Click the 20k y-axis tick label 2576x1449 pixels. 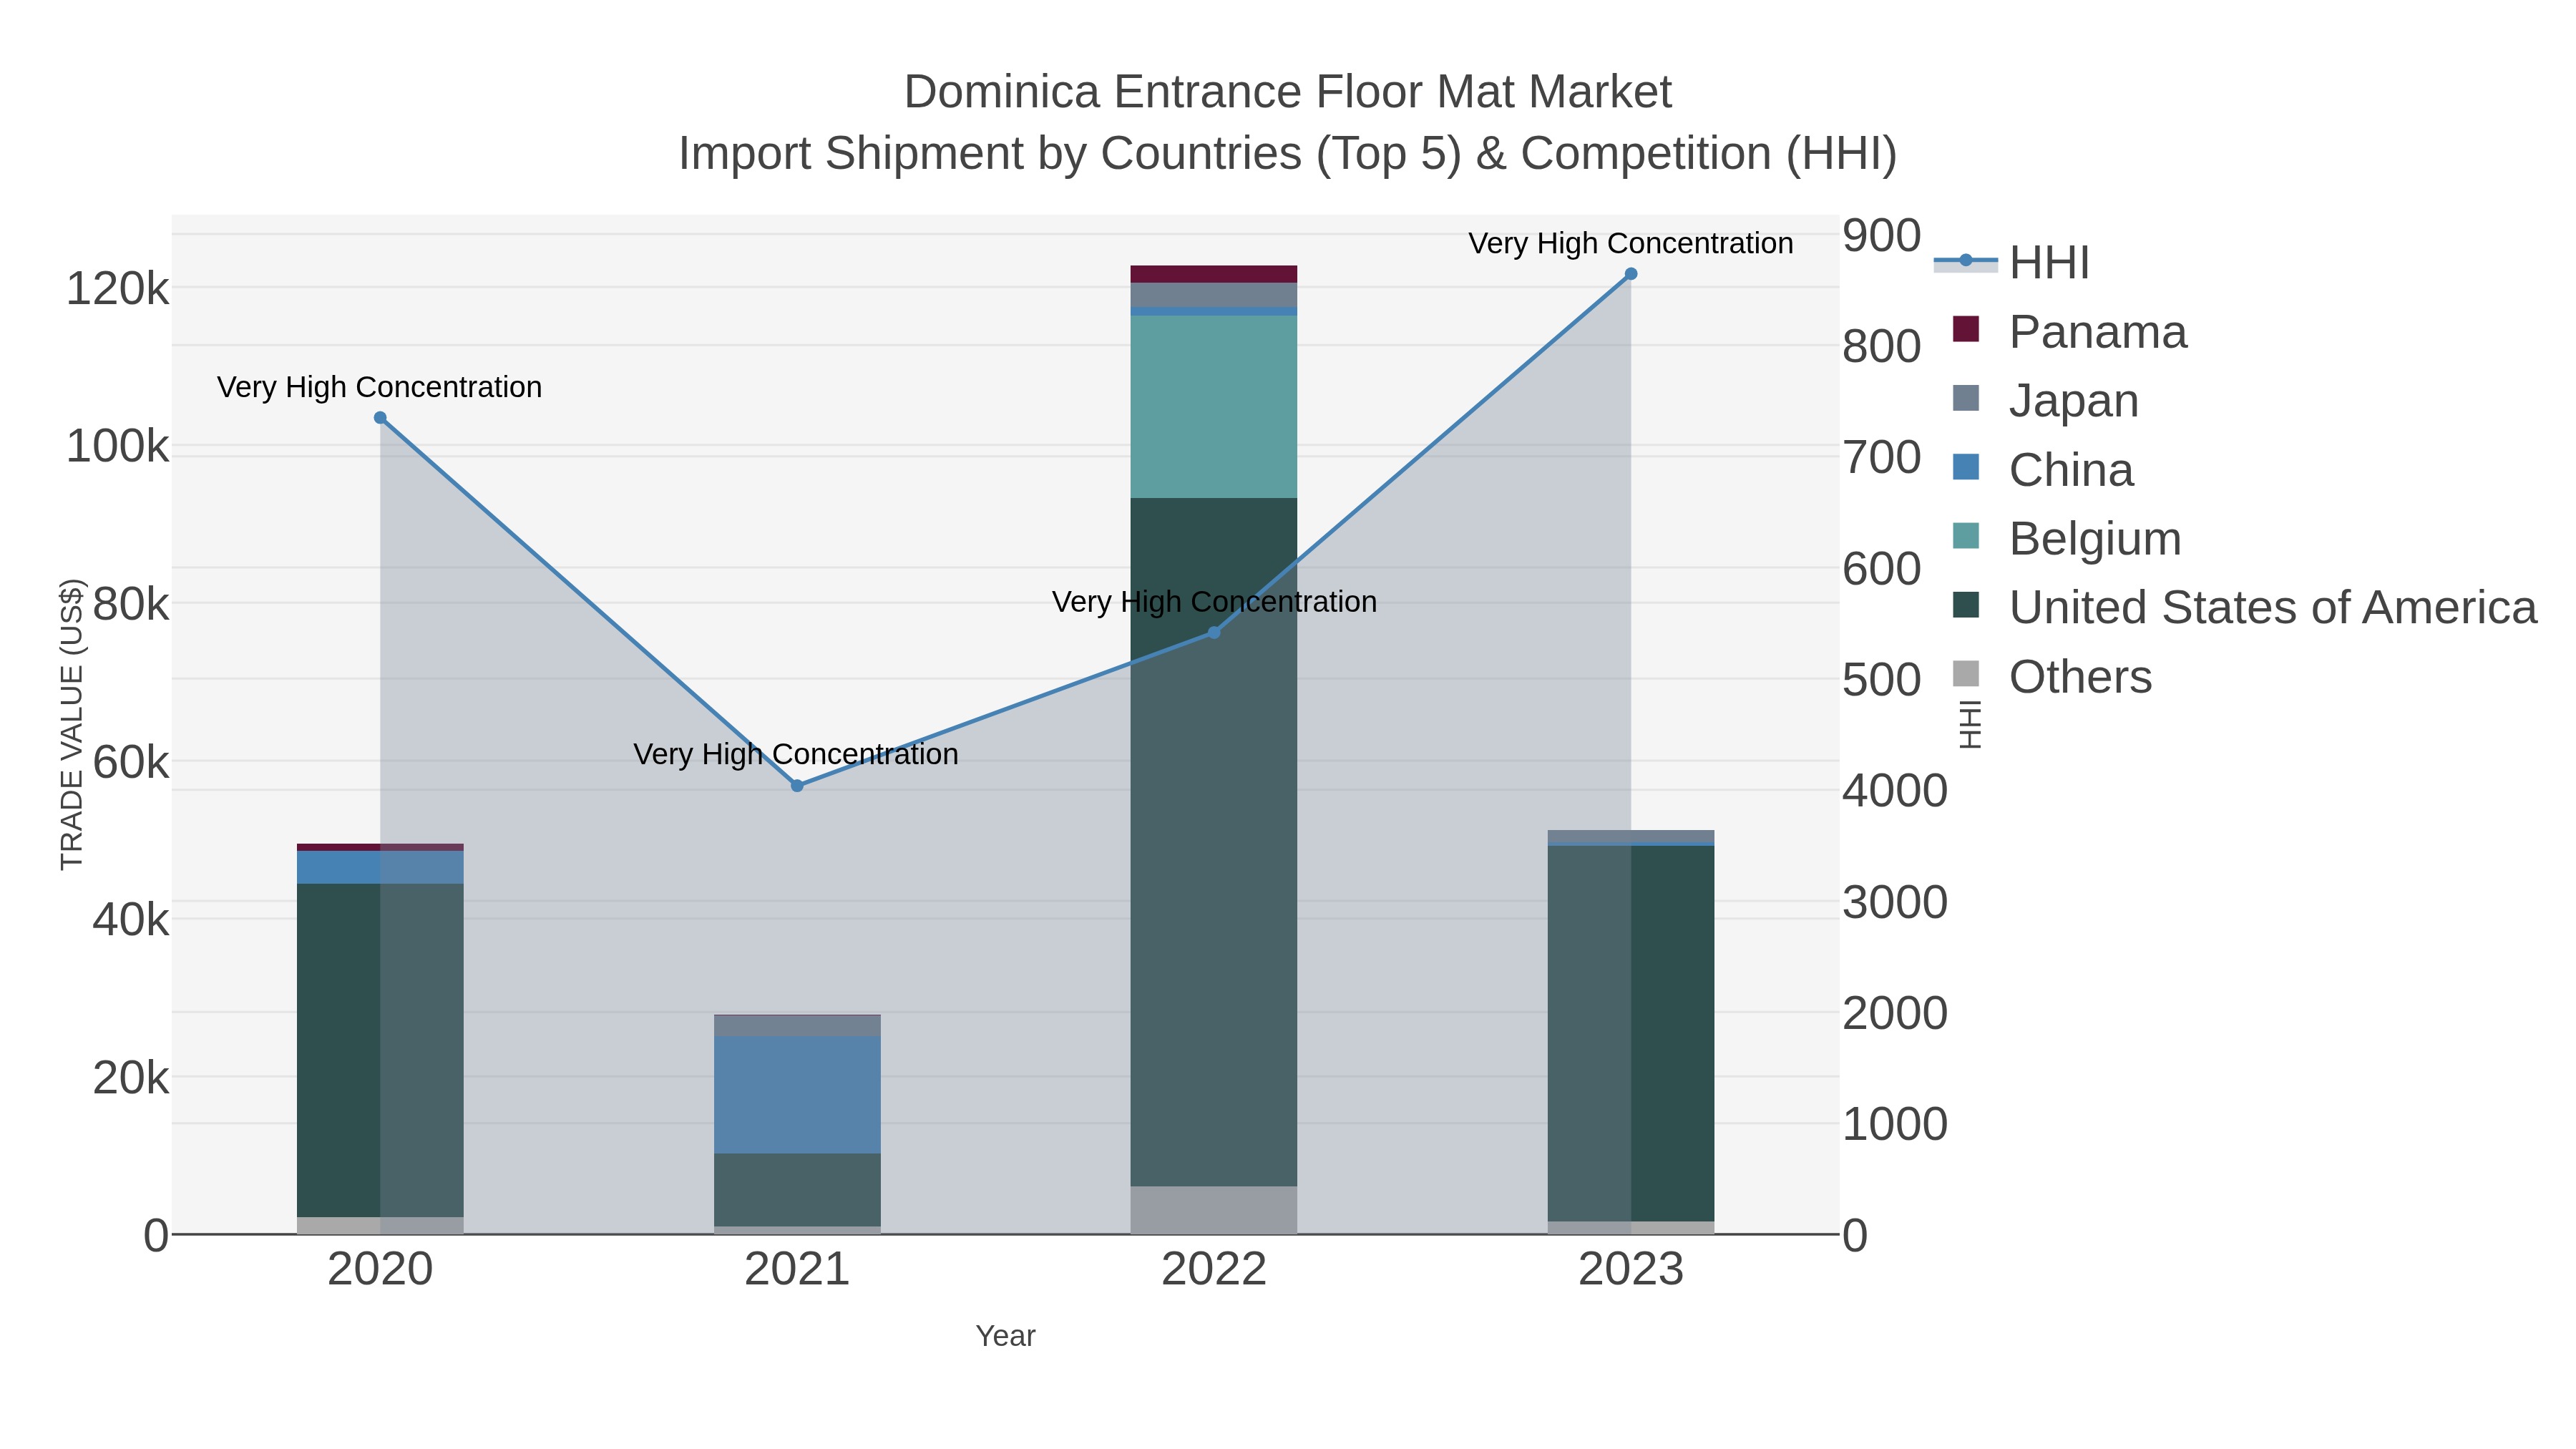point(131,1078)
